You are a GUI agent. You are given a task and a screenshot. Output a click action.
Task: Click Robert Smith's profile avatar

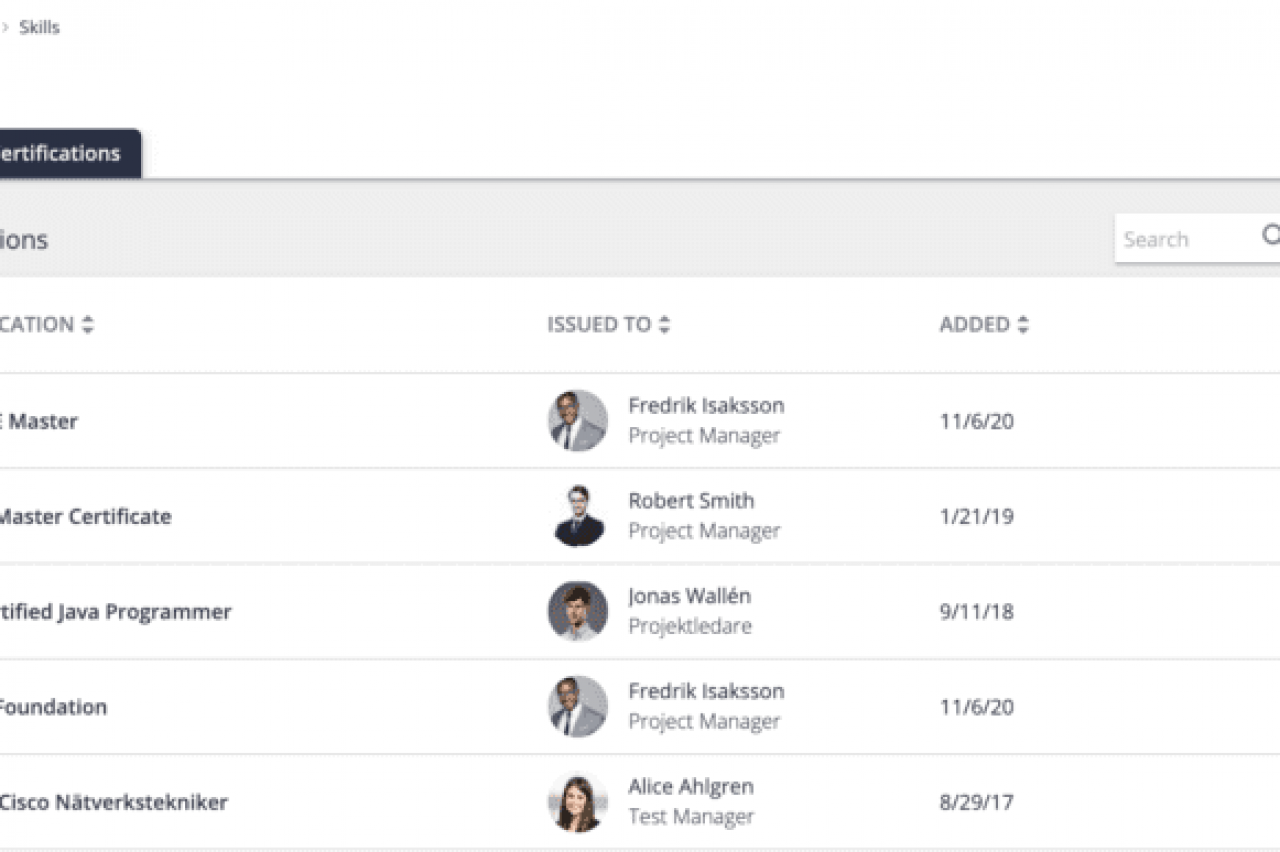(x=578, y=516)
